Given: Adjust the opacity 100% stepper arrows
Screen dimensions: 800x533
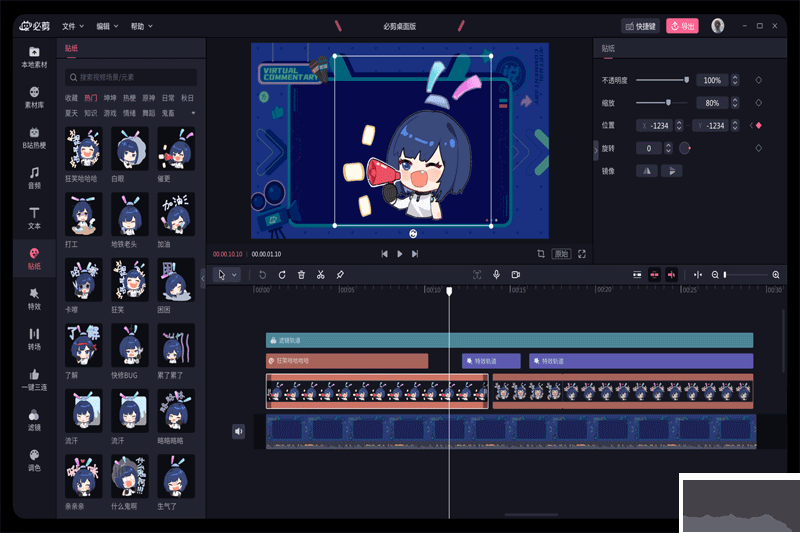Looking at the screenshot, I should point(735,80).
